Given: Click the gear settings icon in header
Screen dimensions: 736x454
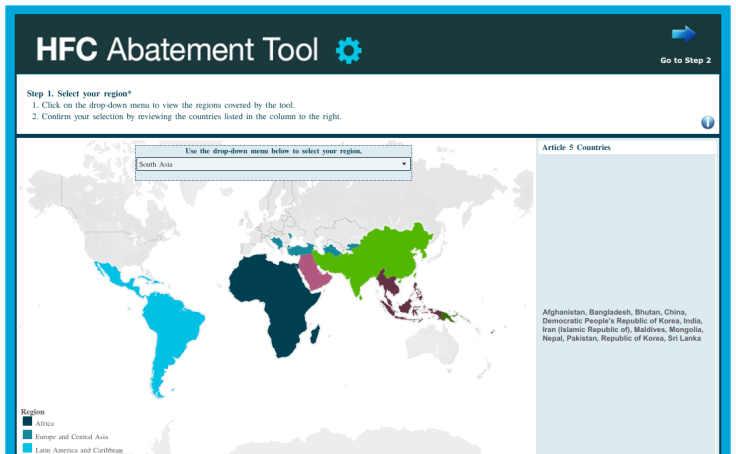Looking at the screenshot, I should coord(349,49).
